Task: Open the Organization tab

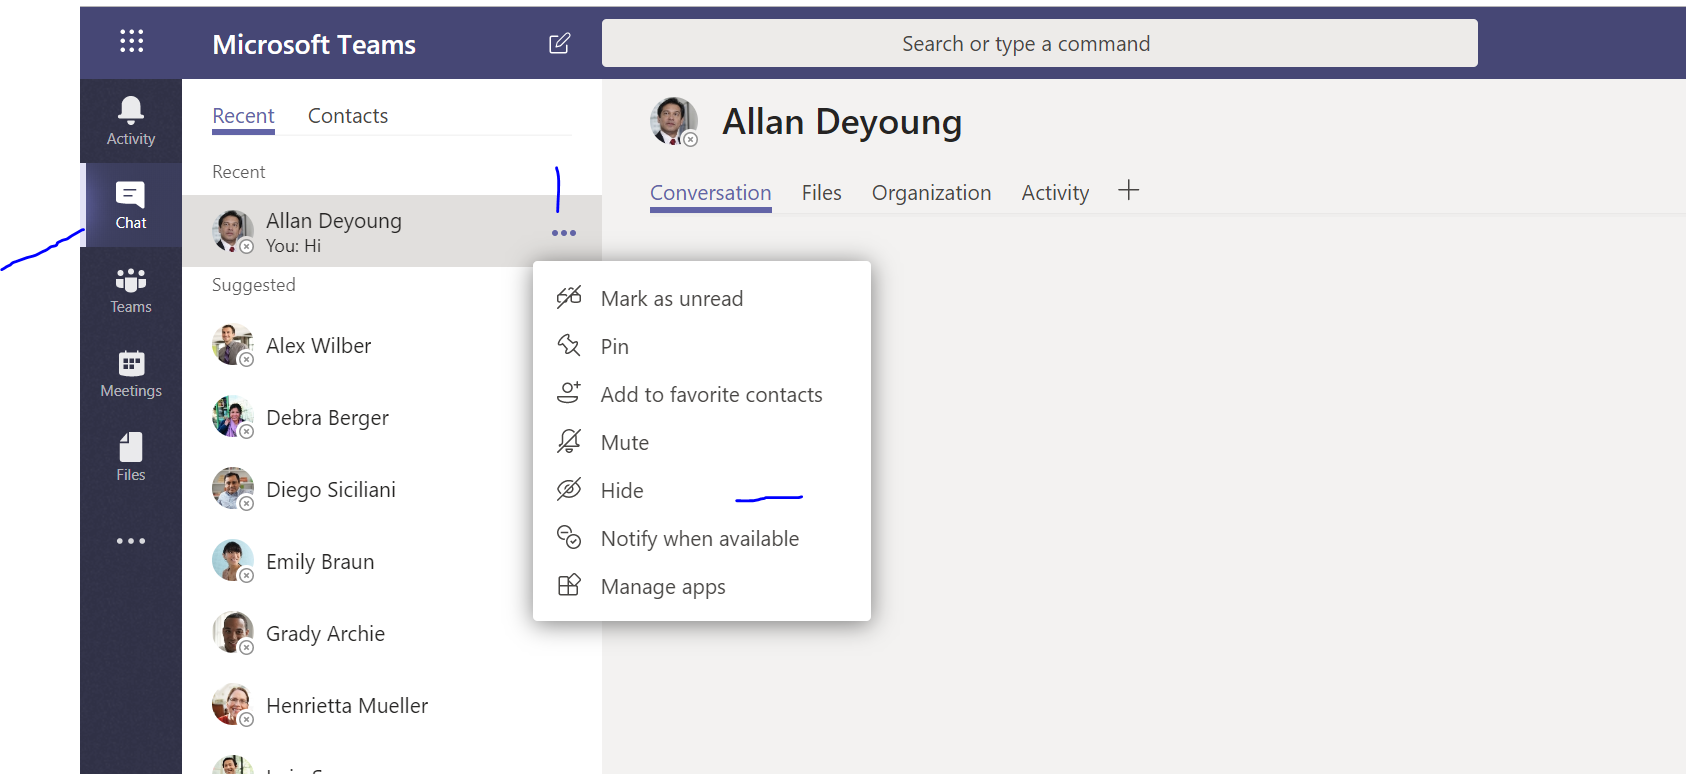Action: tap(931, 193)
